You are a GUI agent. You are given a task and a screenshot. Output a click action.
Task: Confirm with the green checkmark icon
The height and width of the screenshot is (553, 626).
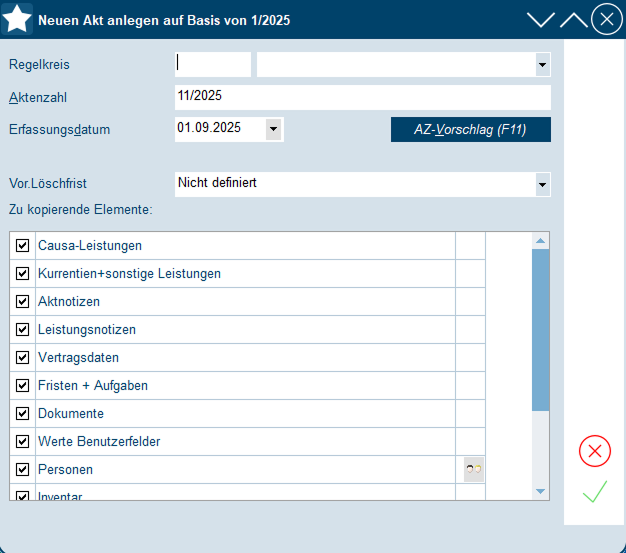[595, 492]
